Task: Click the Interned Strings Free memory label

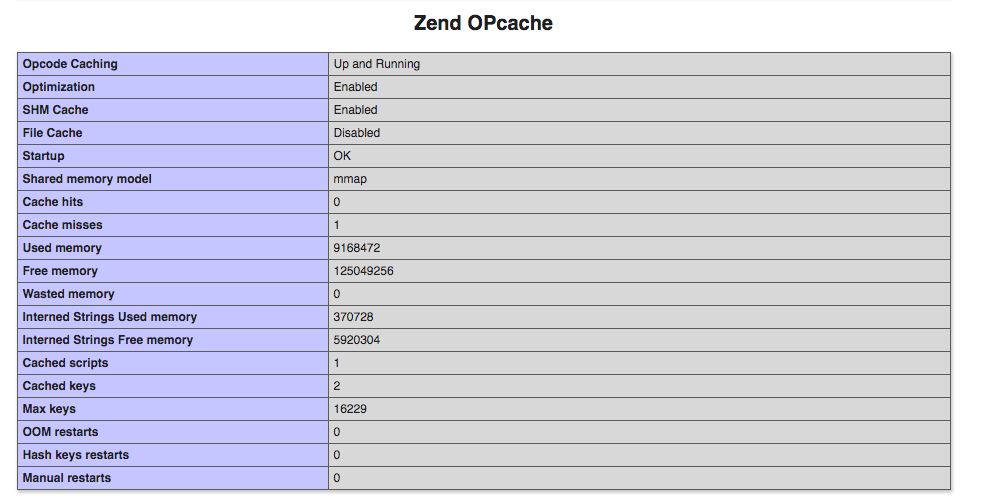Action: (x=108, y=340)
